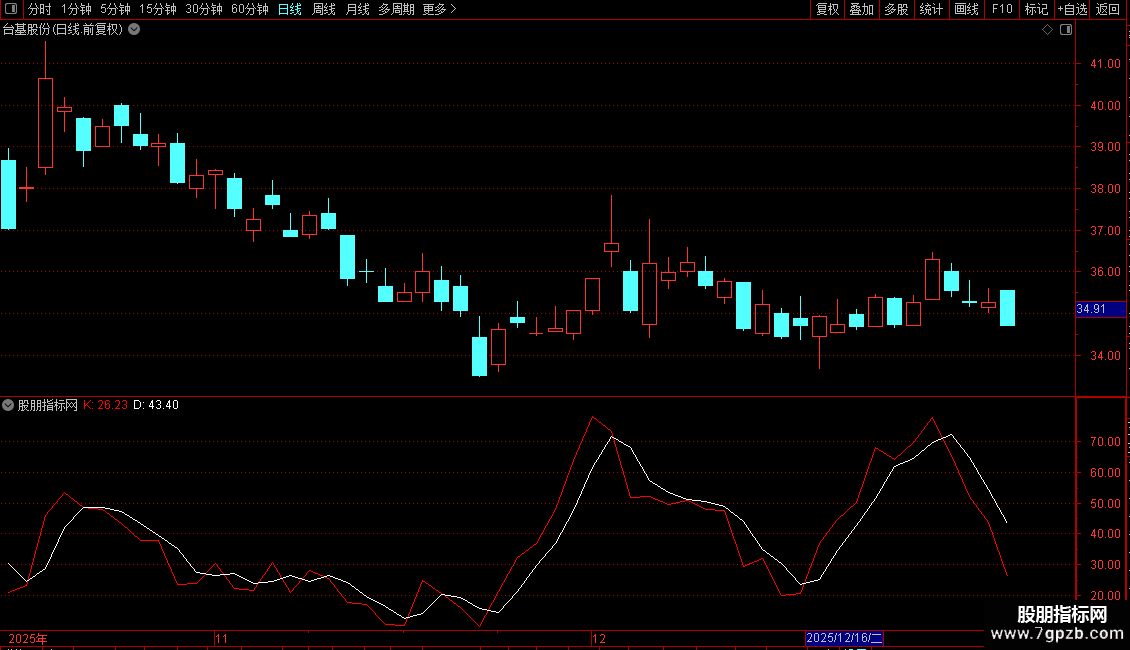Image resolution: width=1130 pixels, height=650 pixels.
Task: Click the 2025年 year label on time axis
Action: click(x=27, y=638)
